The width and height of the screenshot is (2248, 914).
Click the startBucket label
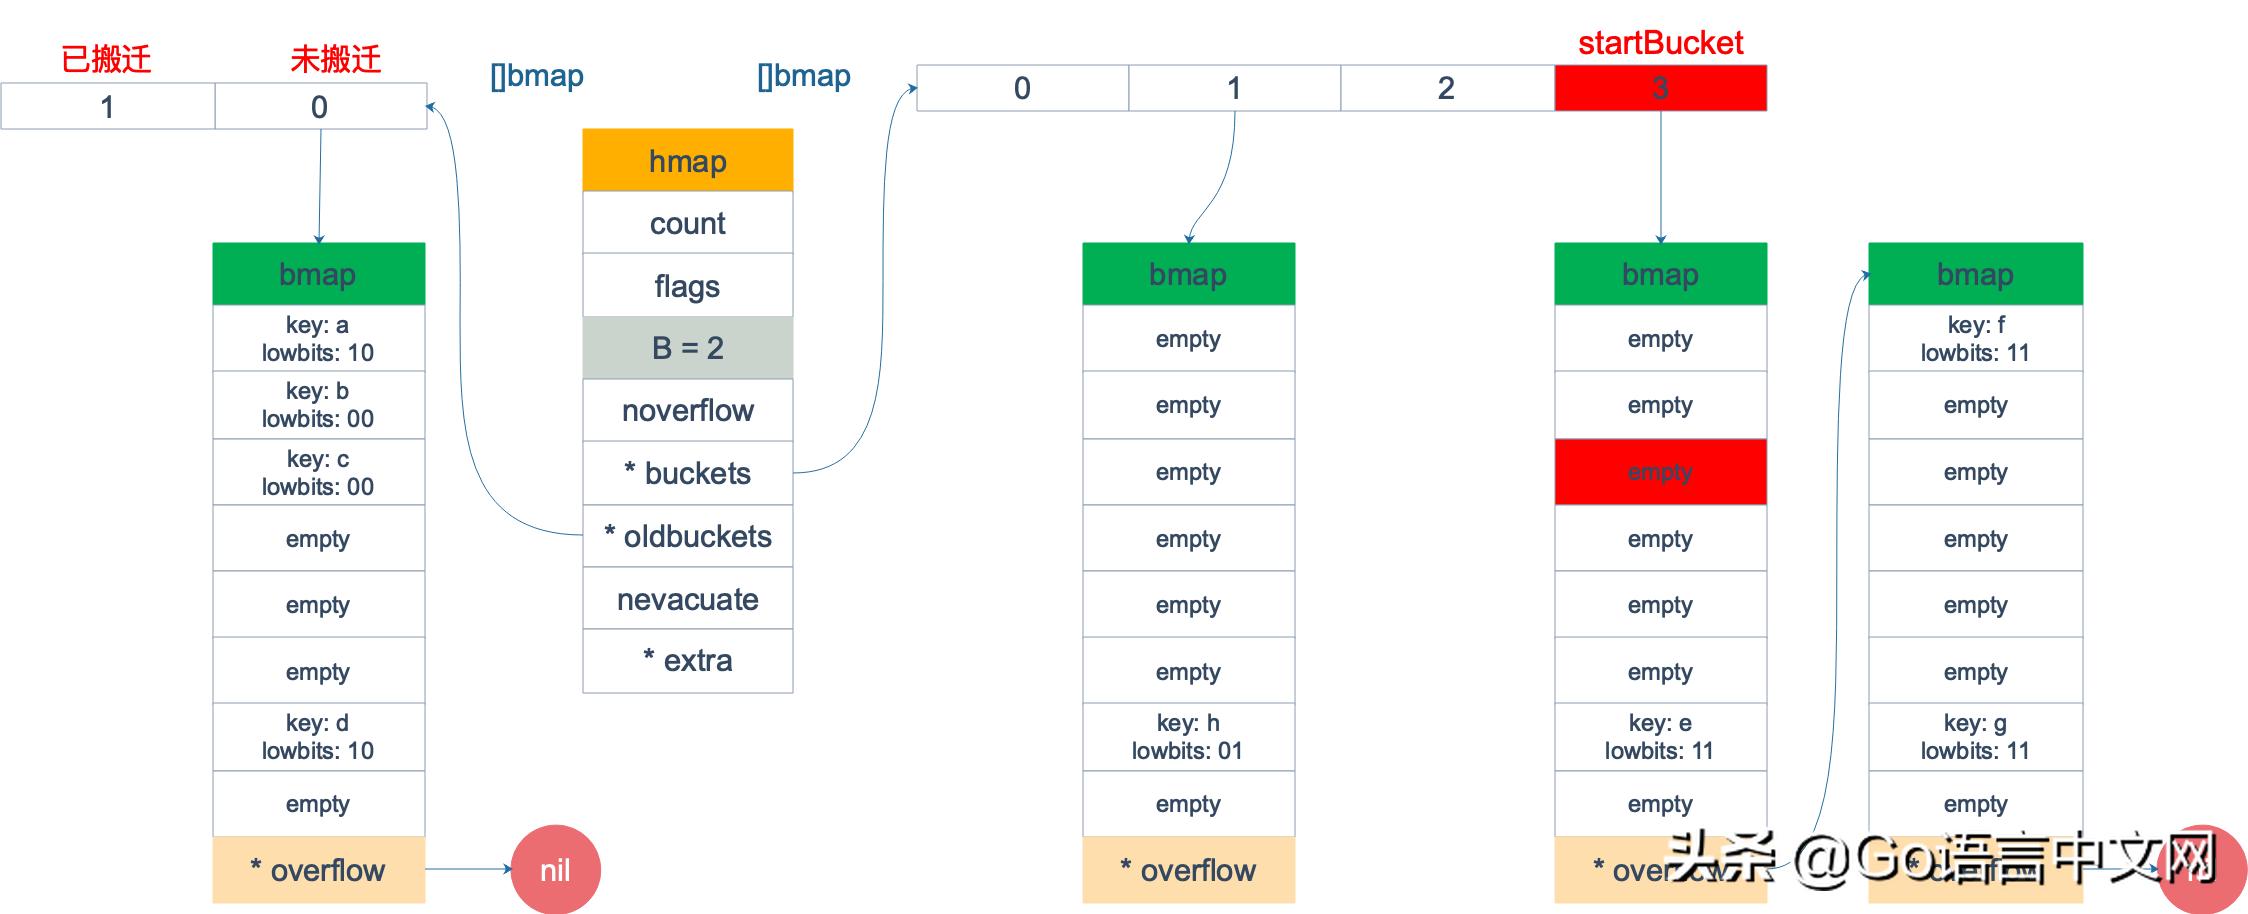(1660, 43)
